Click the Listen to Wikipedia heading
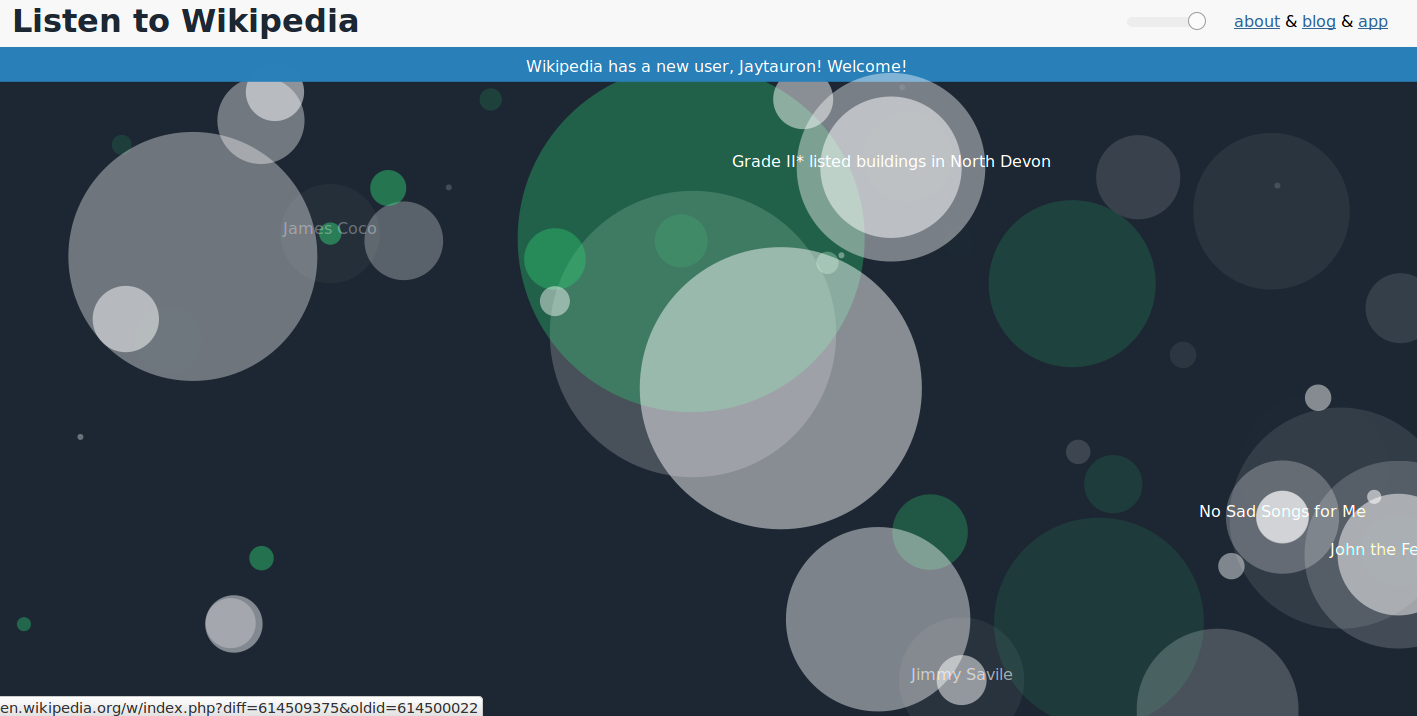Viewport: 1417px width, 716px height. (185, 21)
